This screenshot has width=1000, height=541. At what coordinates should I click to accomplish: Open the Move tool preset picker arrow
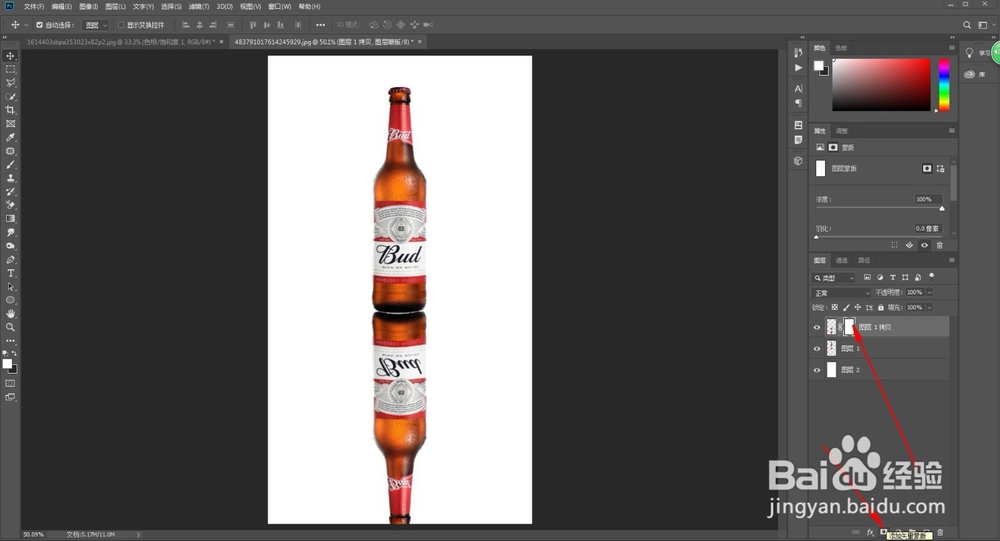click(x=26, y=25)
